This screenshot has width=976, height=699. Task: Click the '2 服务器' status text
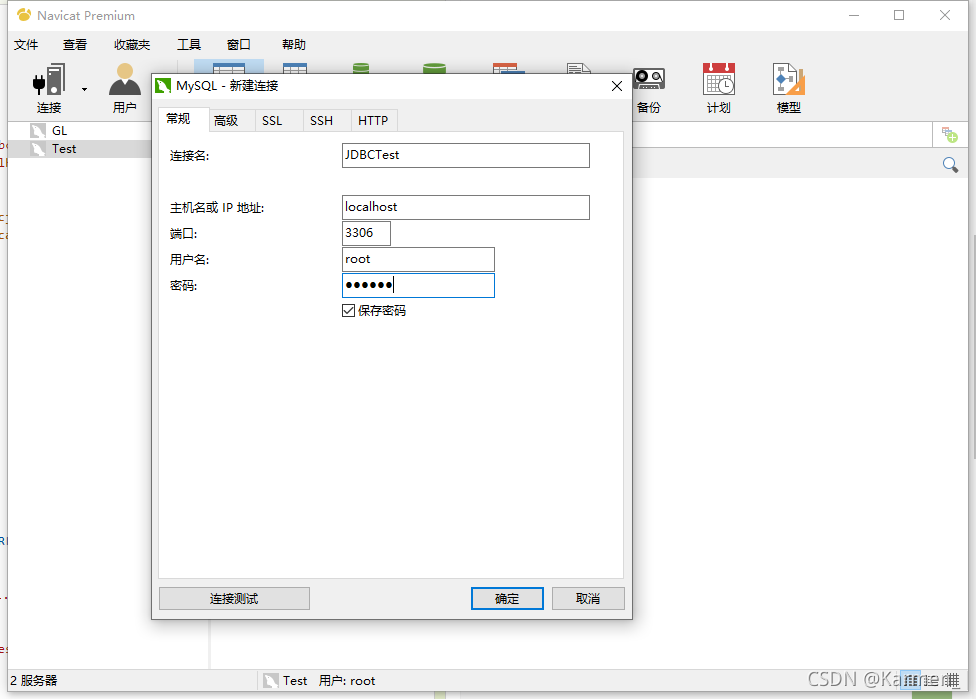click(34, 681)
